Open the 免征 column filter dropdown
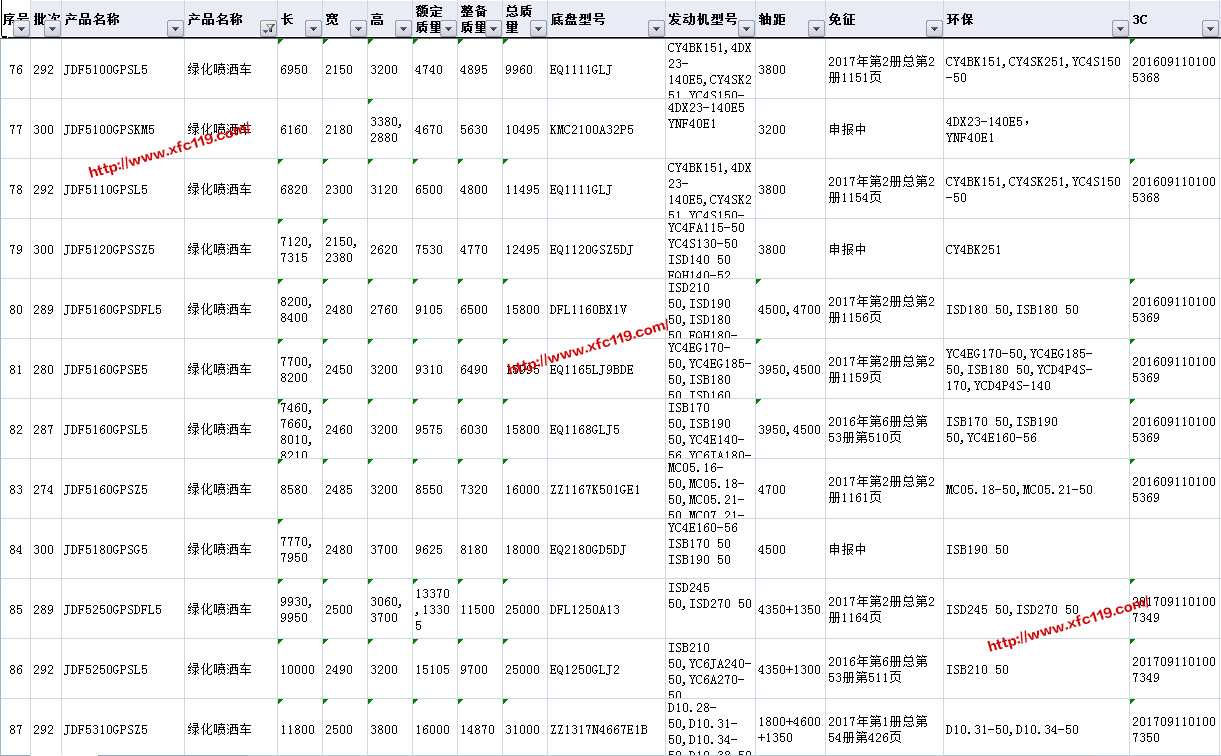 tap(933, 30)
